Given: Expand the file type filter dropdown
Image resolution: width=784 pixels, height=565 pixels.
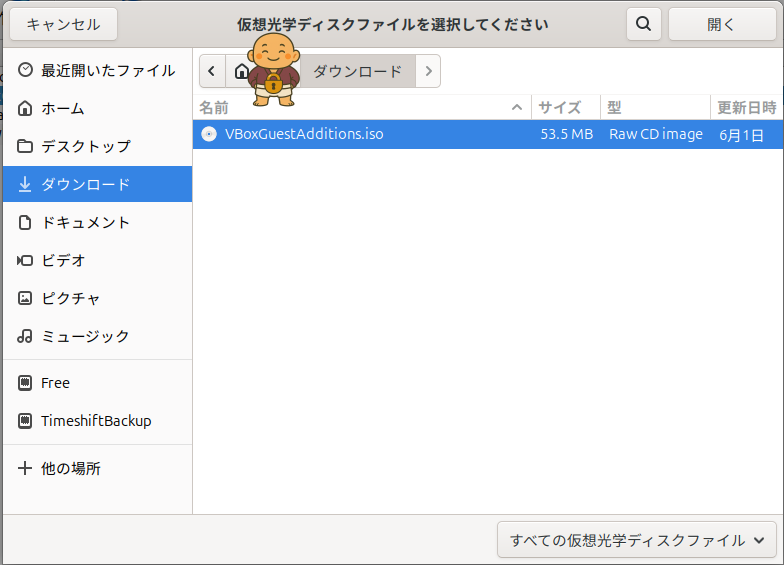Looking at the screenshot, I should pos(637,540).
